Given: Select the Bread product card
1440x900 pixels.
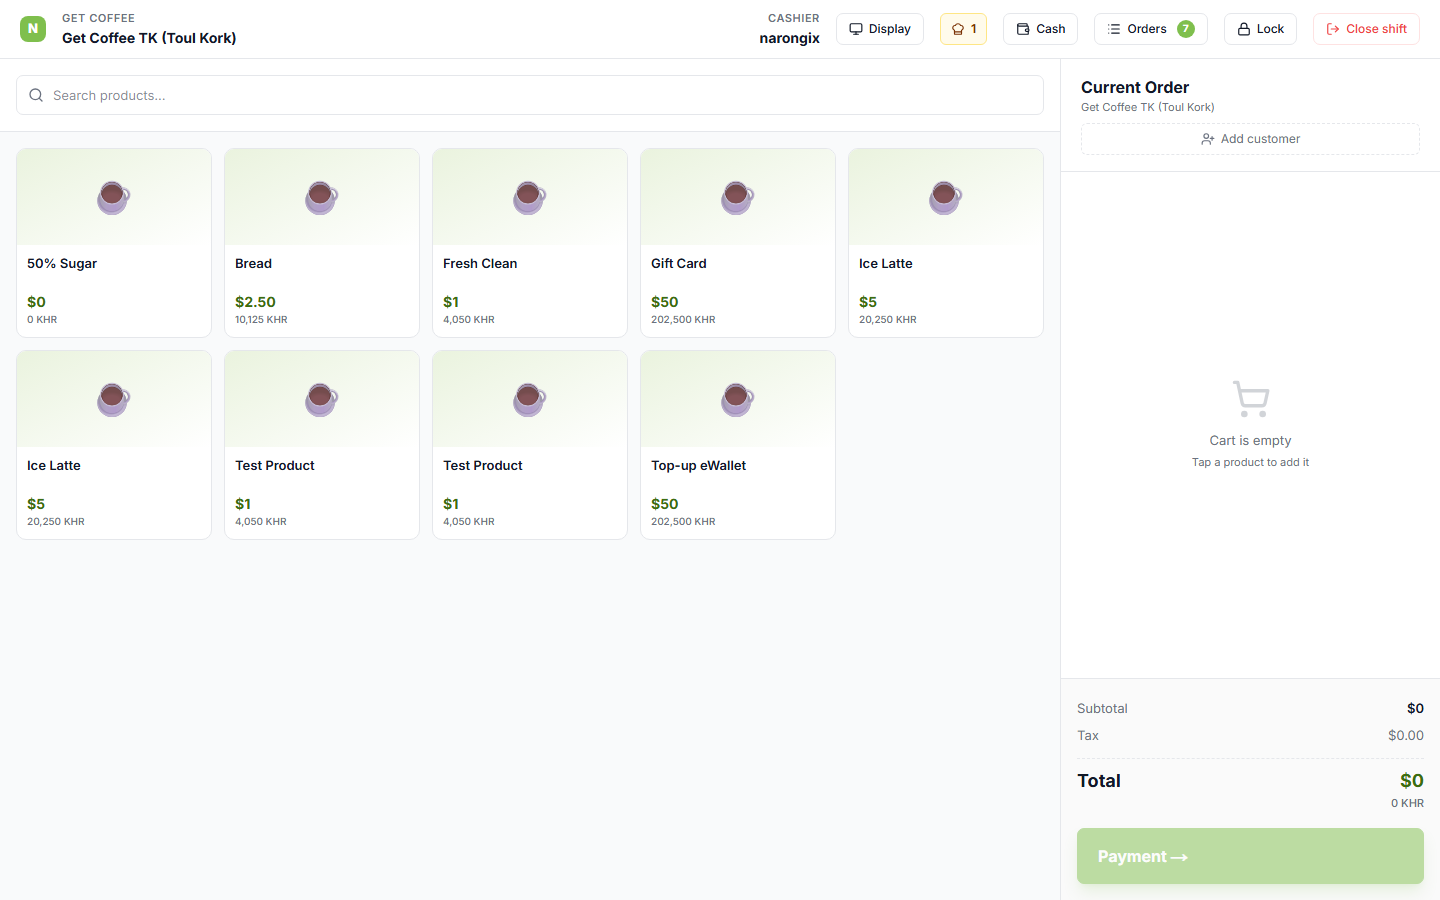Looking at the screenshot, I should click(x=322, y=243).
